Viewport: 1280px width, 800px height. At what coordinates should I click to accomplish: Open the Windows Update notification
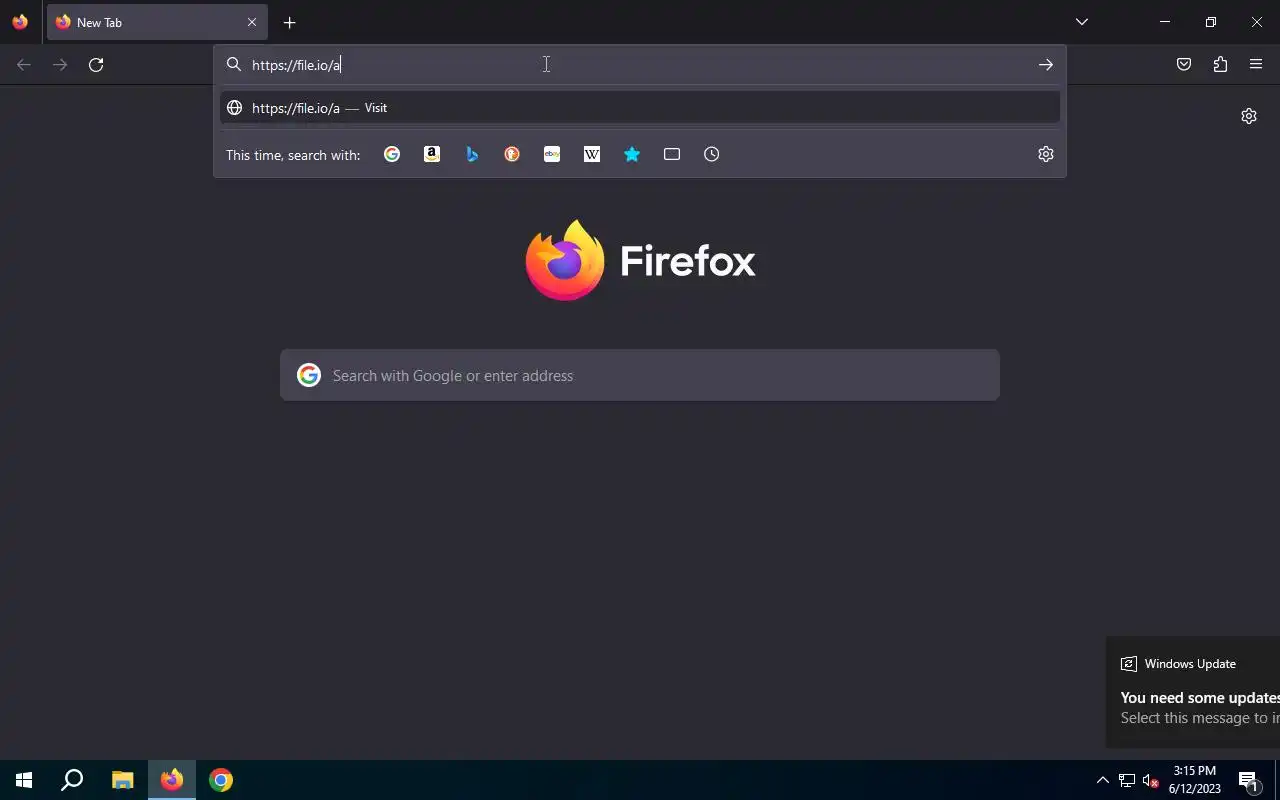(x=1193, y=692)
